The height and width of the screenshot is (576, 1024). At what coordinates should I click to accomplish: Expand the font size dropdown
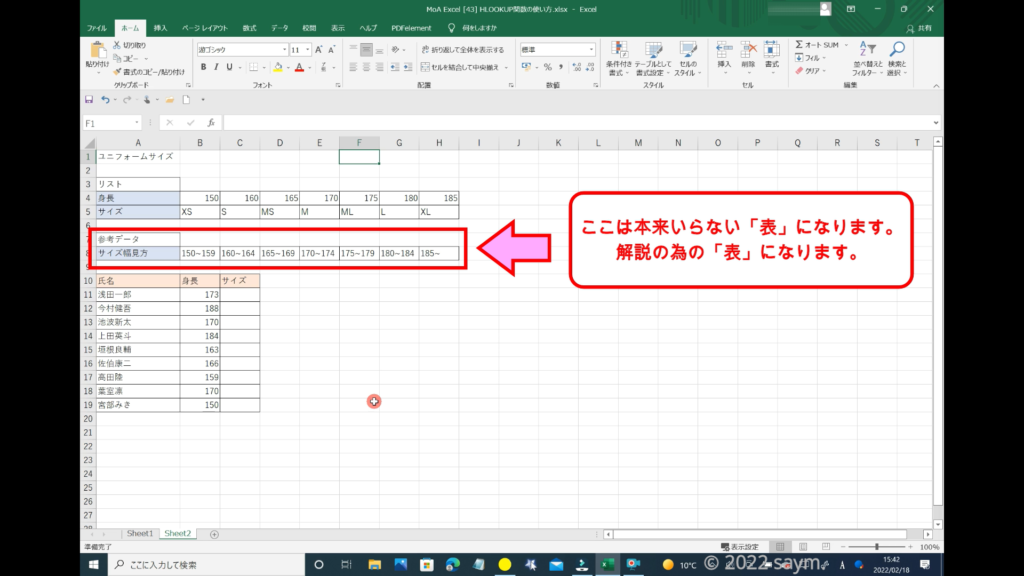click(x=307, y=49)
